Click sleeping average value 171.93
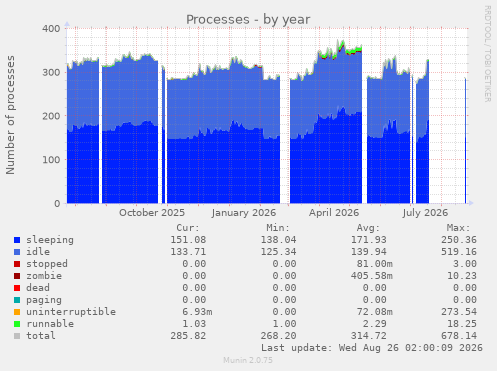The width and height of the screenshot is (497, 371). 369,240
